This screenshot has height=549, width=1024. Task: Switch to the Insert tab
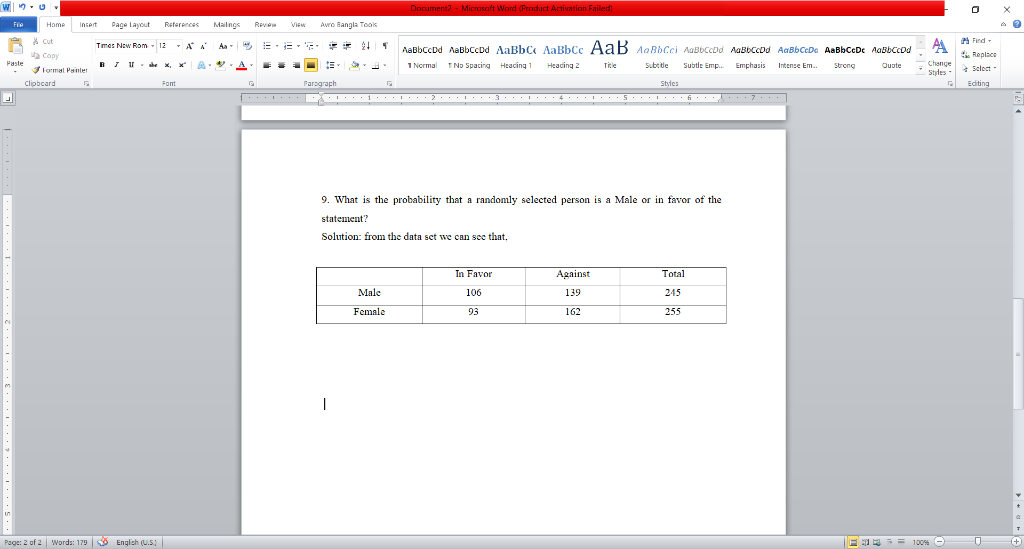pyautogui.click(x=88, y=24)
